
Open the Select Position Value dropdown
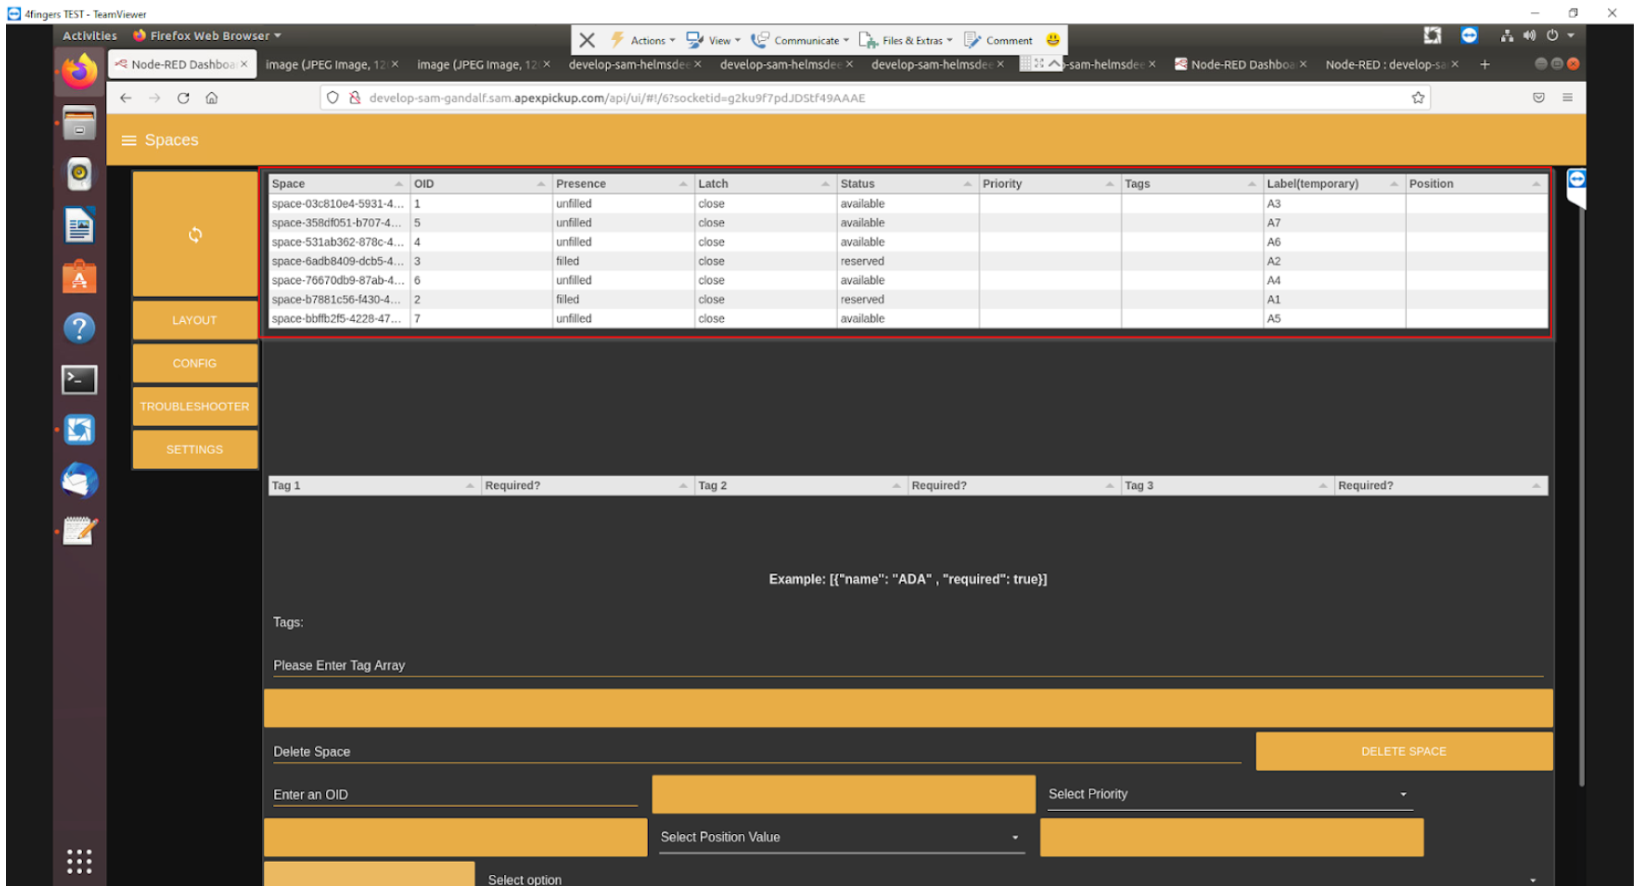[x=840, y=837]
